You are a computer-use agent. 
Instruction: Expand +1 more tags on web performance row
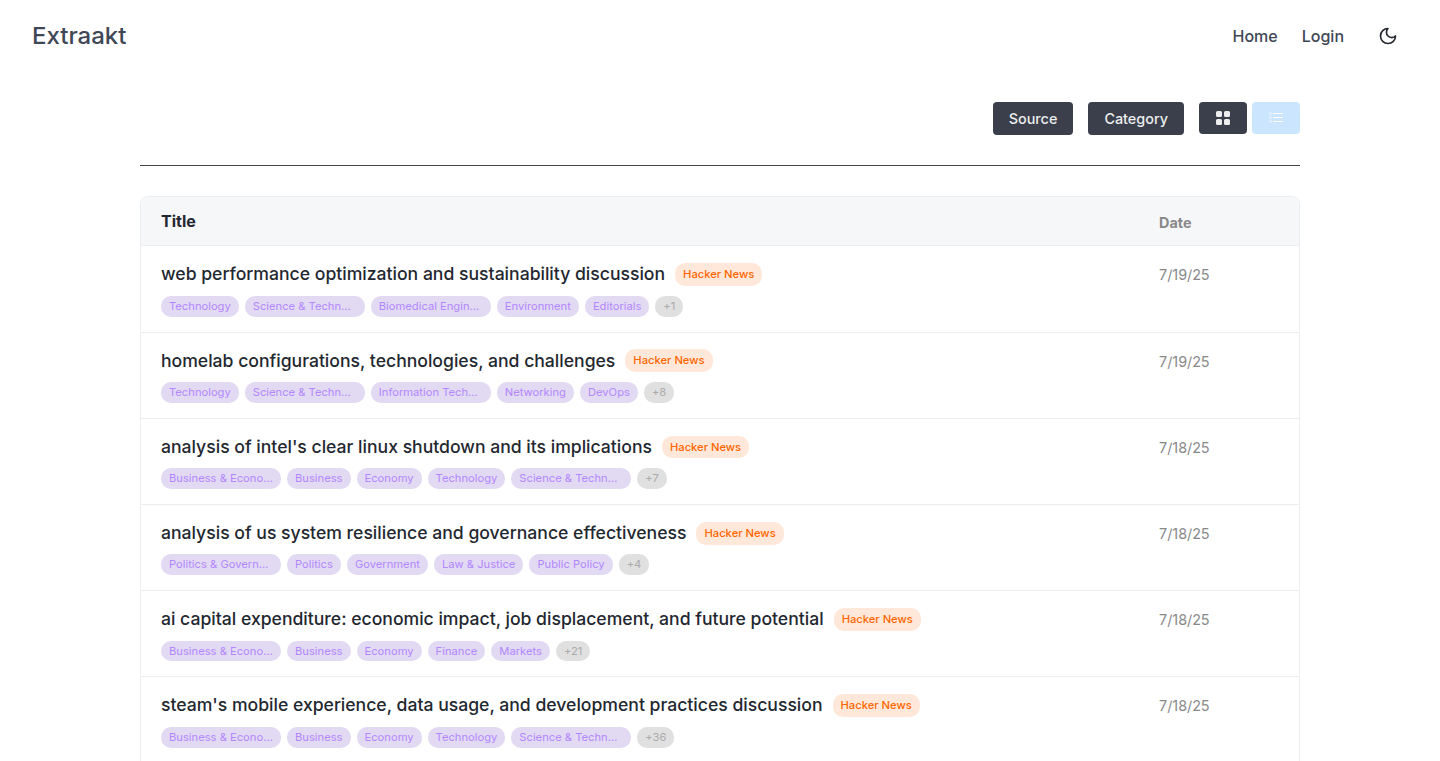click(669, 306)
